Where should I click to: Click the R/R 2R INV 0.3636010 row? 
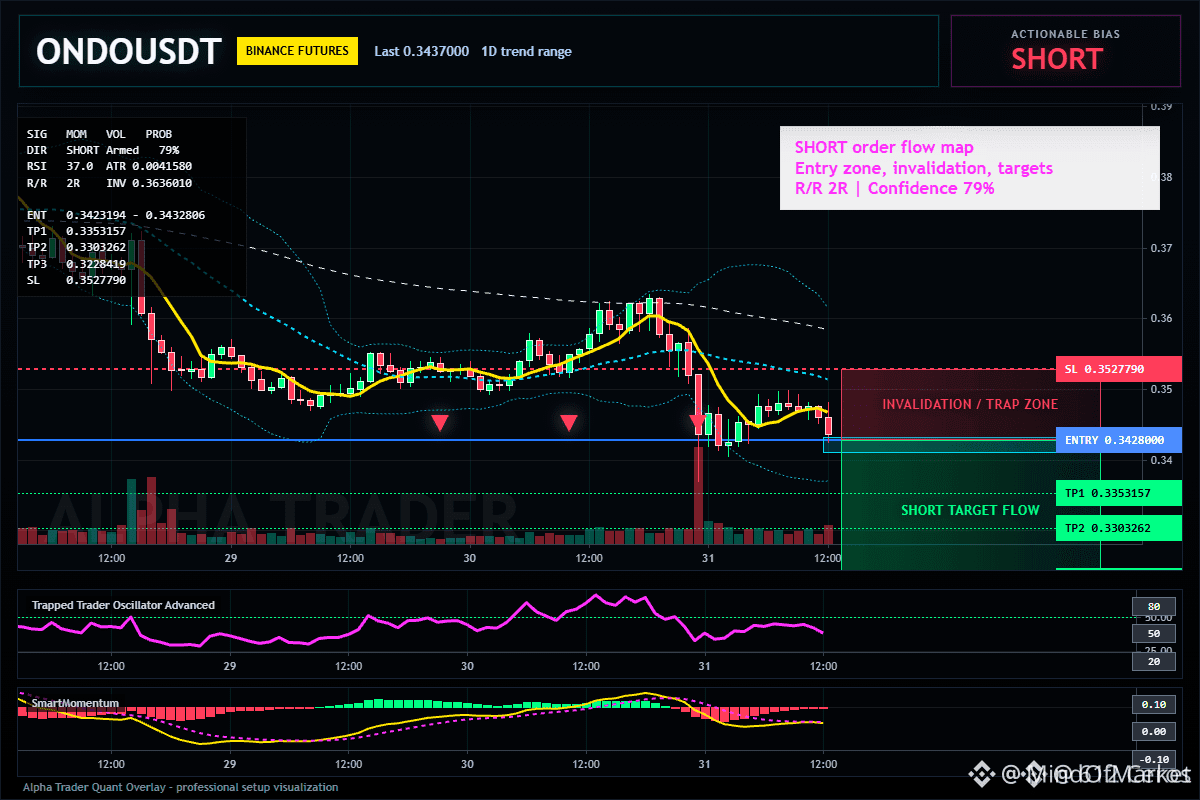pyautogui.click(x=110, y=183)
